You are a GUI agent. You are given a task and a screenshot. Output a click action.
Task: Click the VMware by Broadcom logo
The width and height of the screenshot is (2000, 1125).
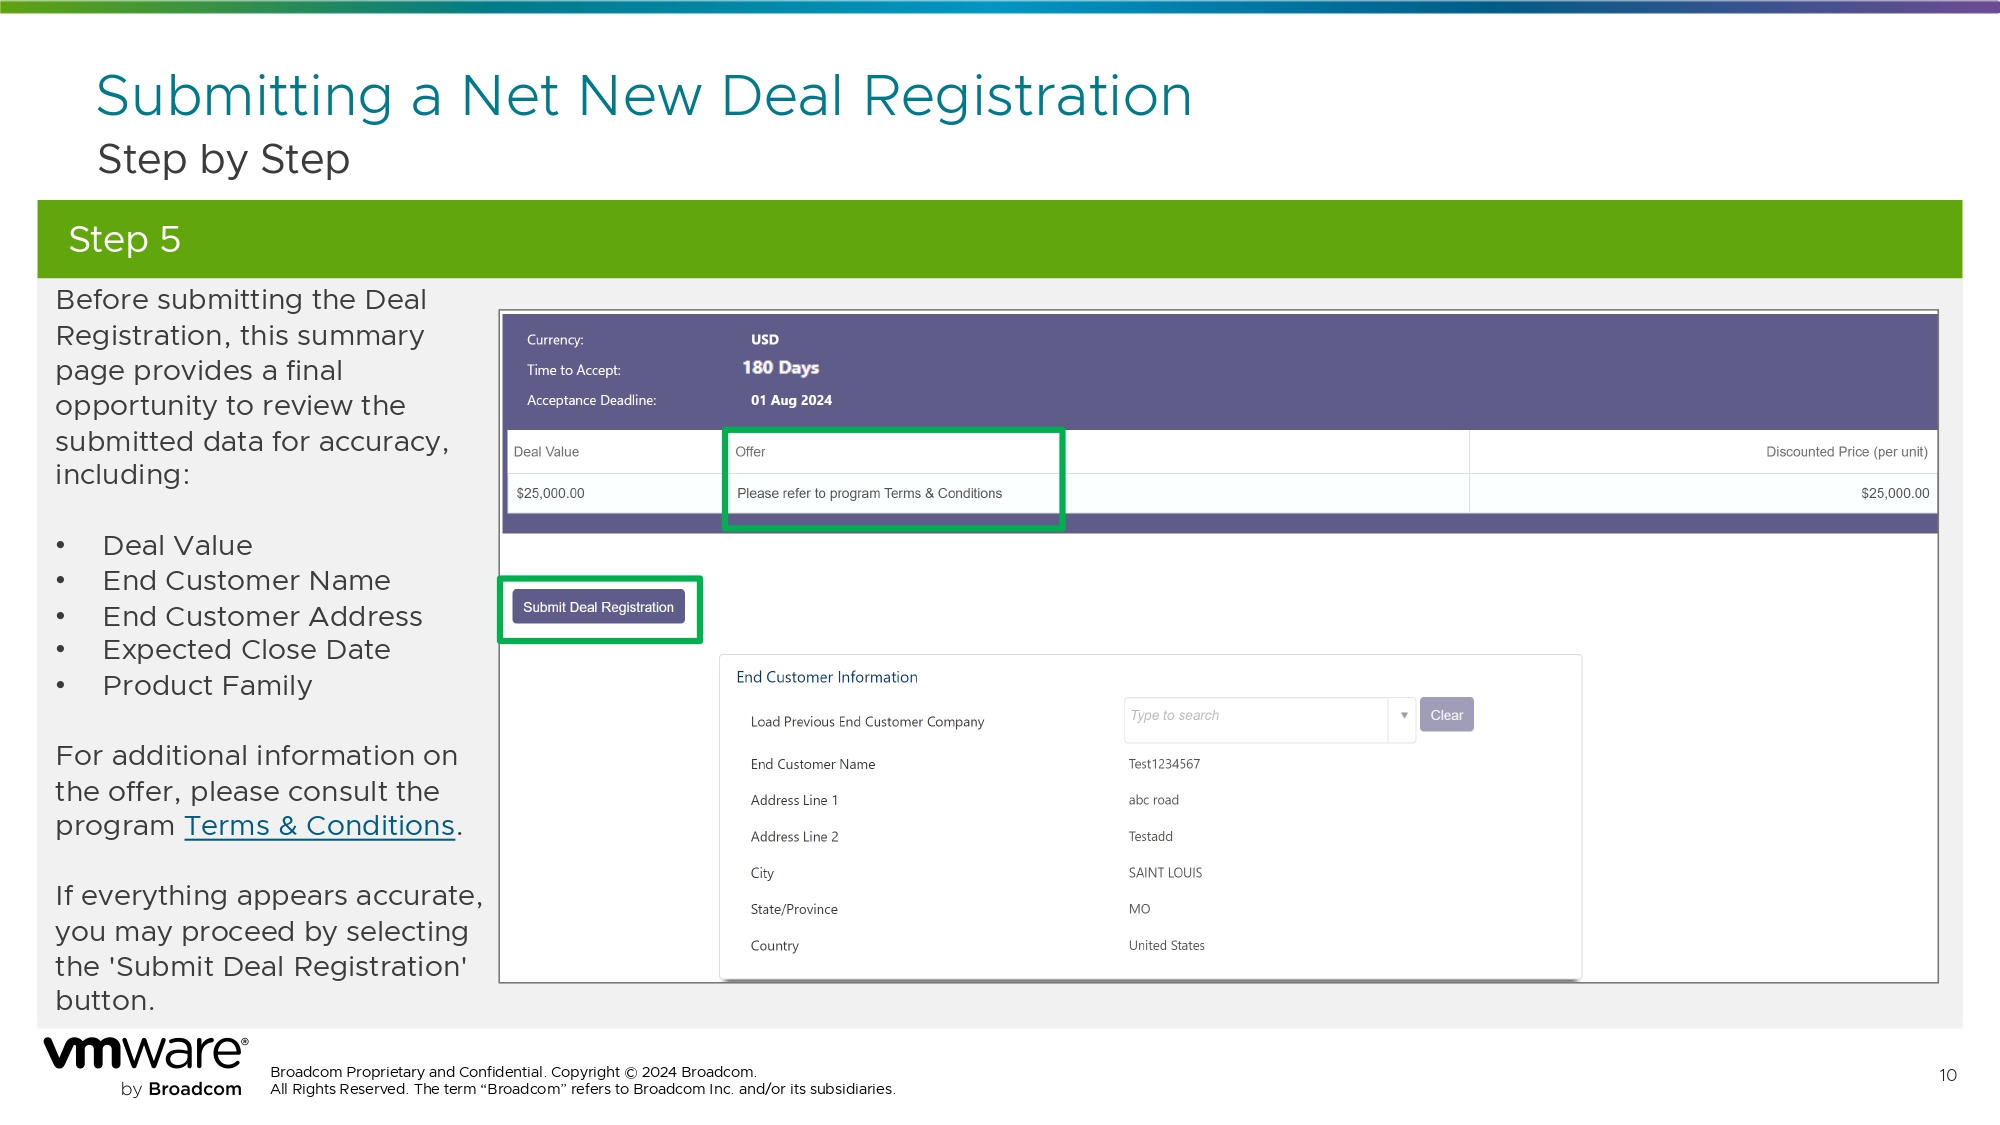[x=145, y=1067]
